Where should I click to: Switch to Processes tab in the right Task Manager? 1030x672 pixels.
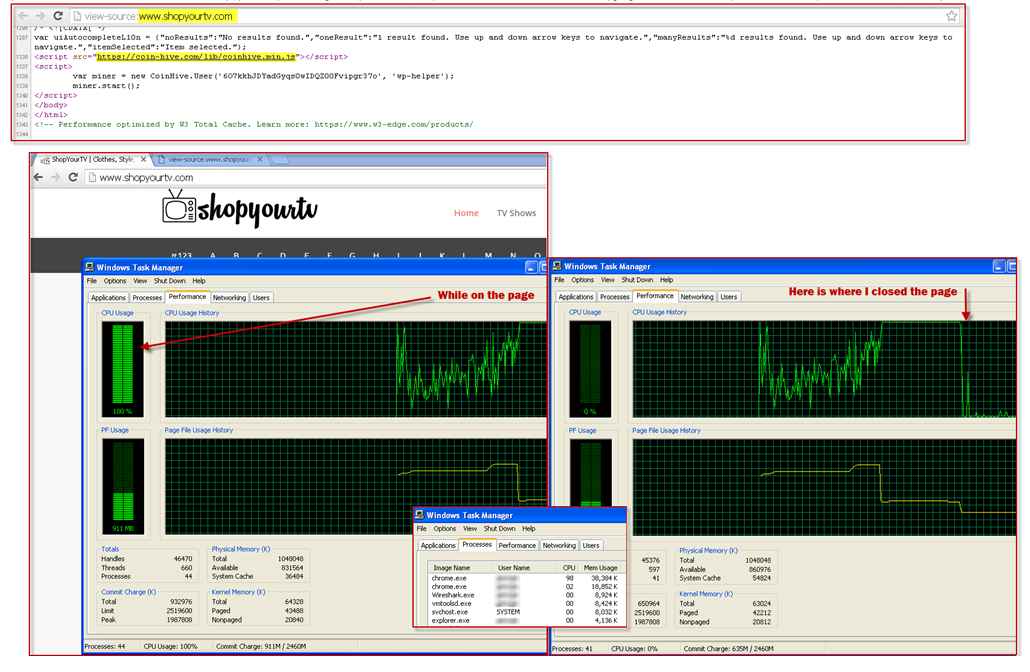pyautogui.click(x=615, y=297)
